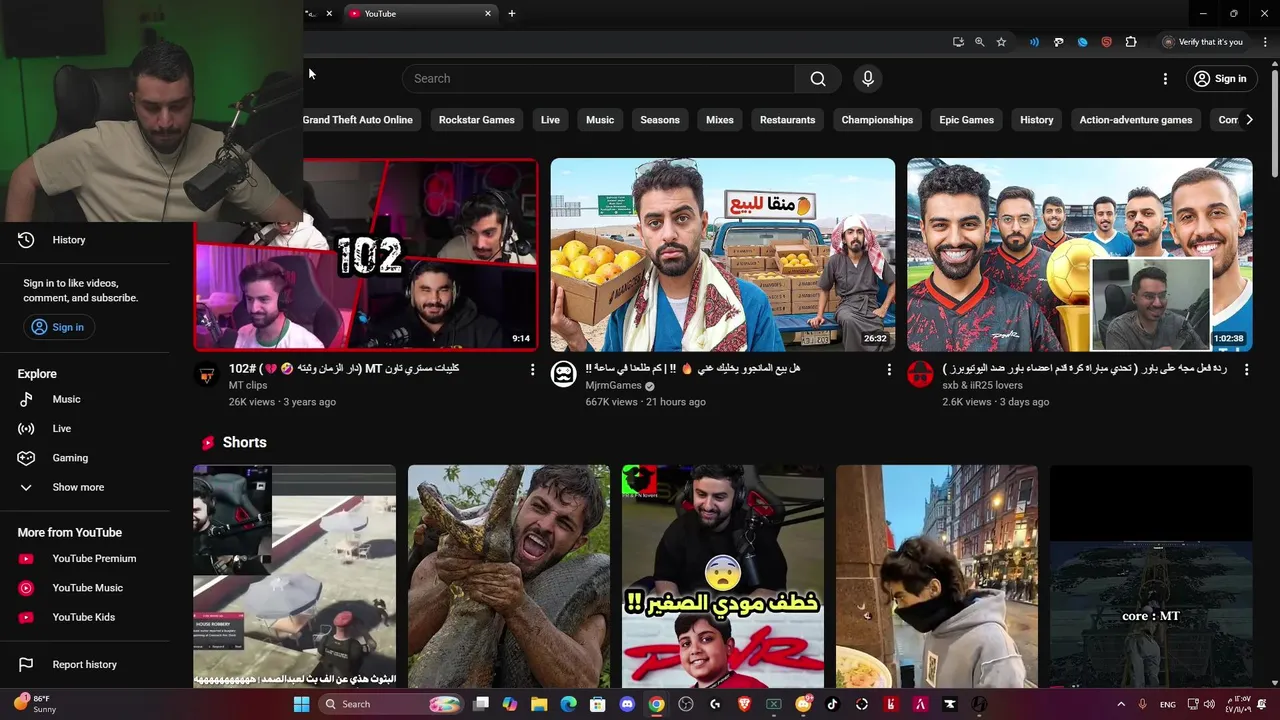Open YouTube Kids link
Viewport: 1280px width, 720px height.
coord(85,617)
